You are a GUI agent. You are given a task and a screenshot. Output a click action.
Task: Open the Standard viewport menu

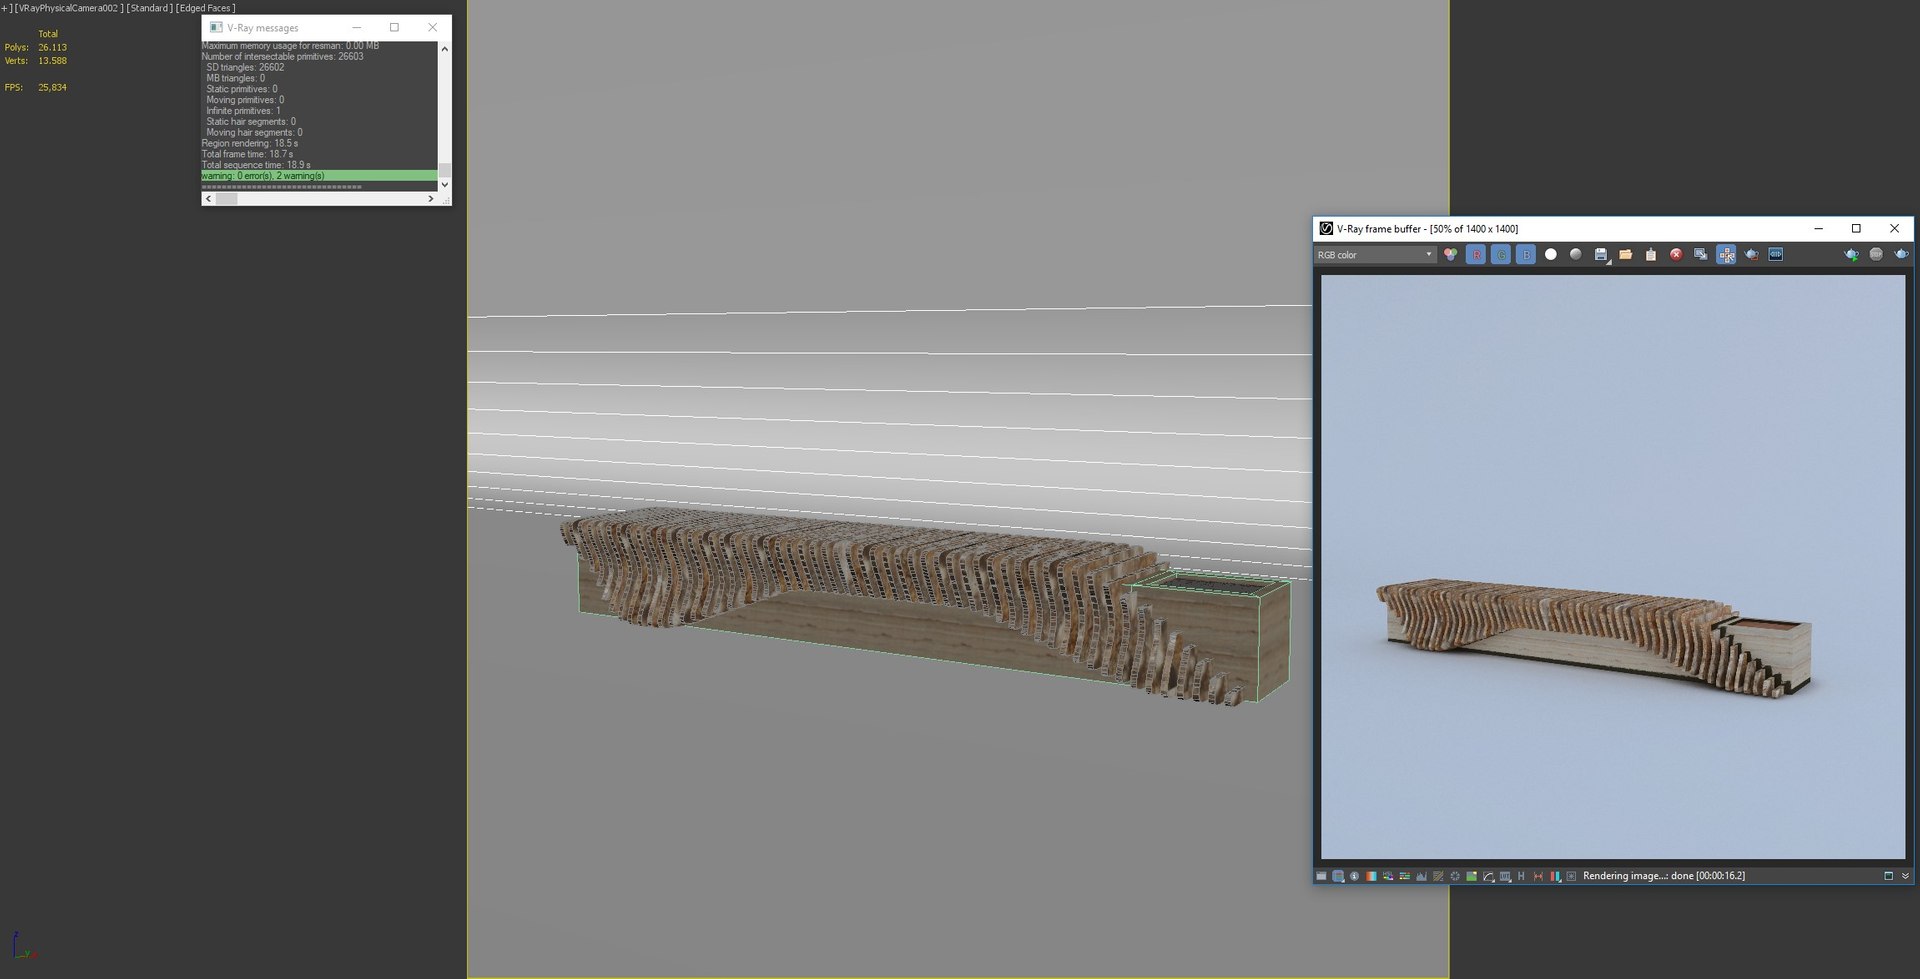(x=150, y=8)
